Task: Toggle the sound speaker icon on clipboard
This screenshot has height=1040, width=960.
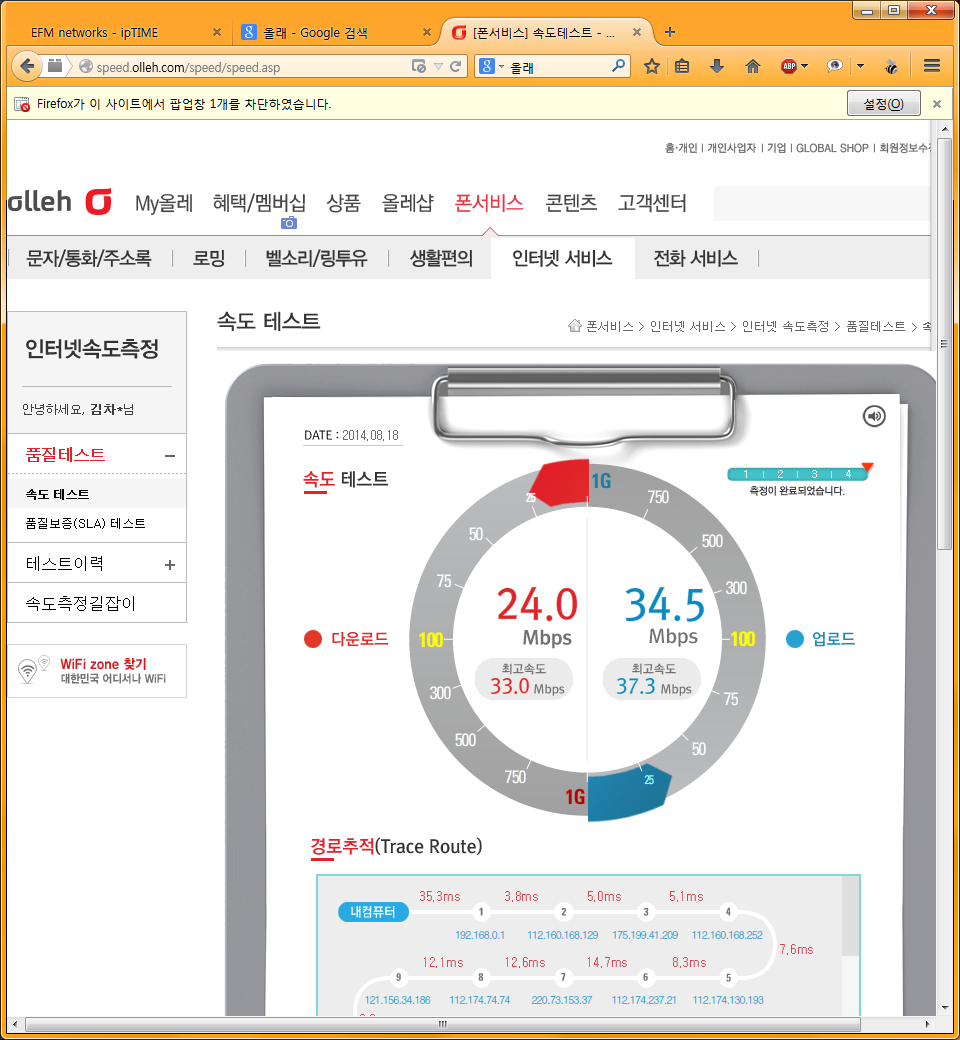Action: point(874,416)
